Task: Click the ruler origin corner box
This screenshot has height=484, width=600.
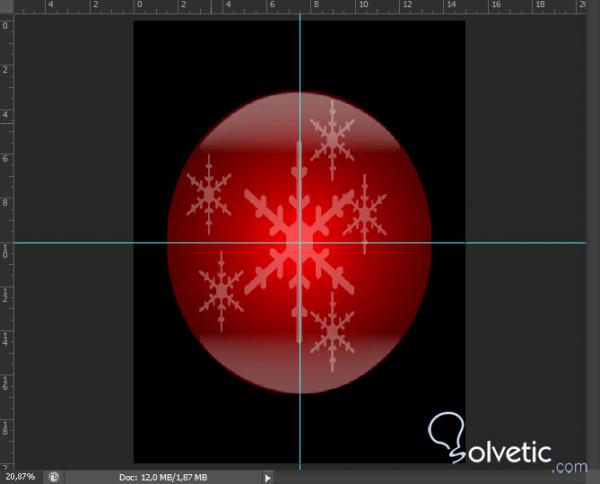Action: click(7, 7)
